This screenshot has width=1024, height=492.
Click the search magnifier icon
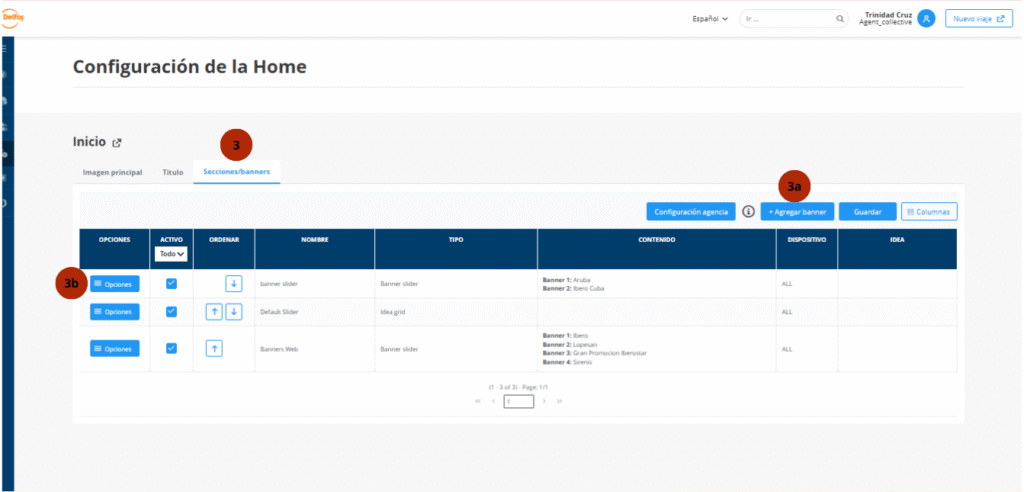click(x=840, y=18)
